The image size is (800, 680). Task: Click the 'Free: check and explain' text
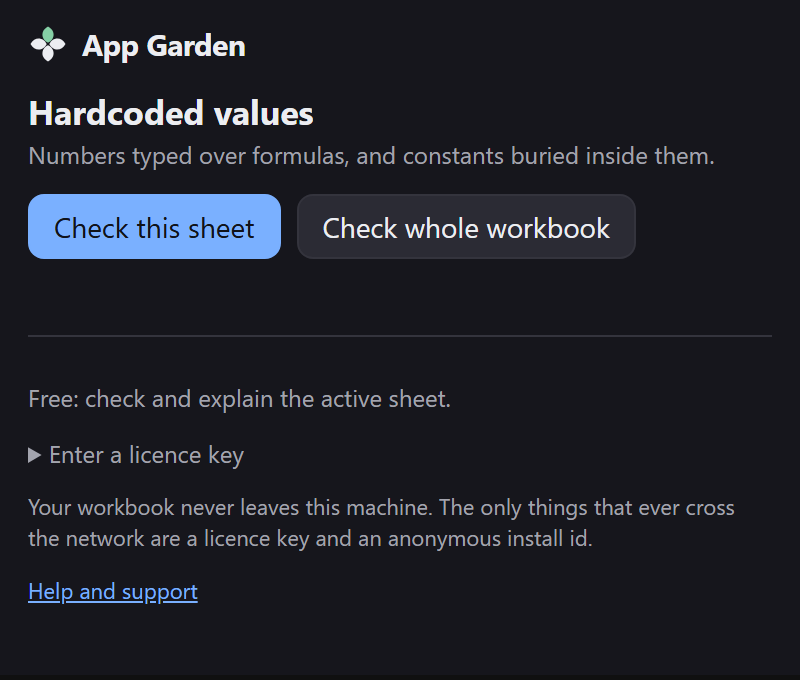coord(240,399)
